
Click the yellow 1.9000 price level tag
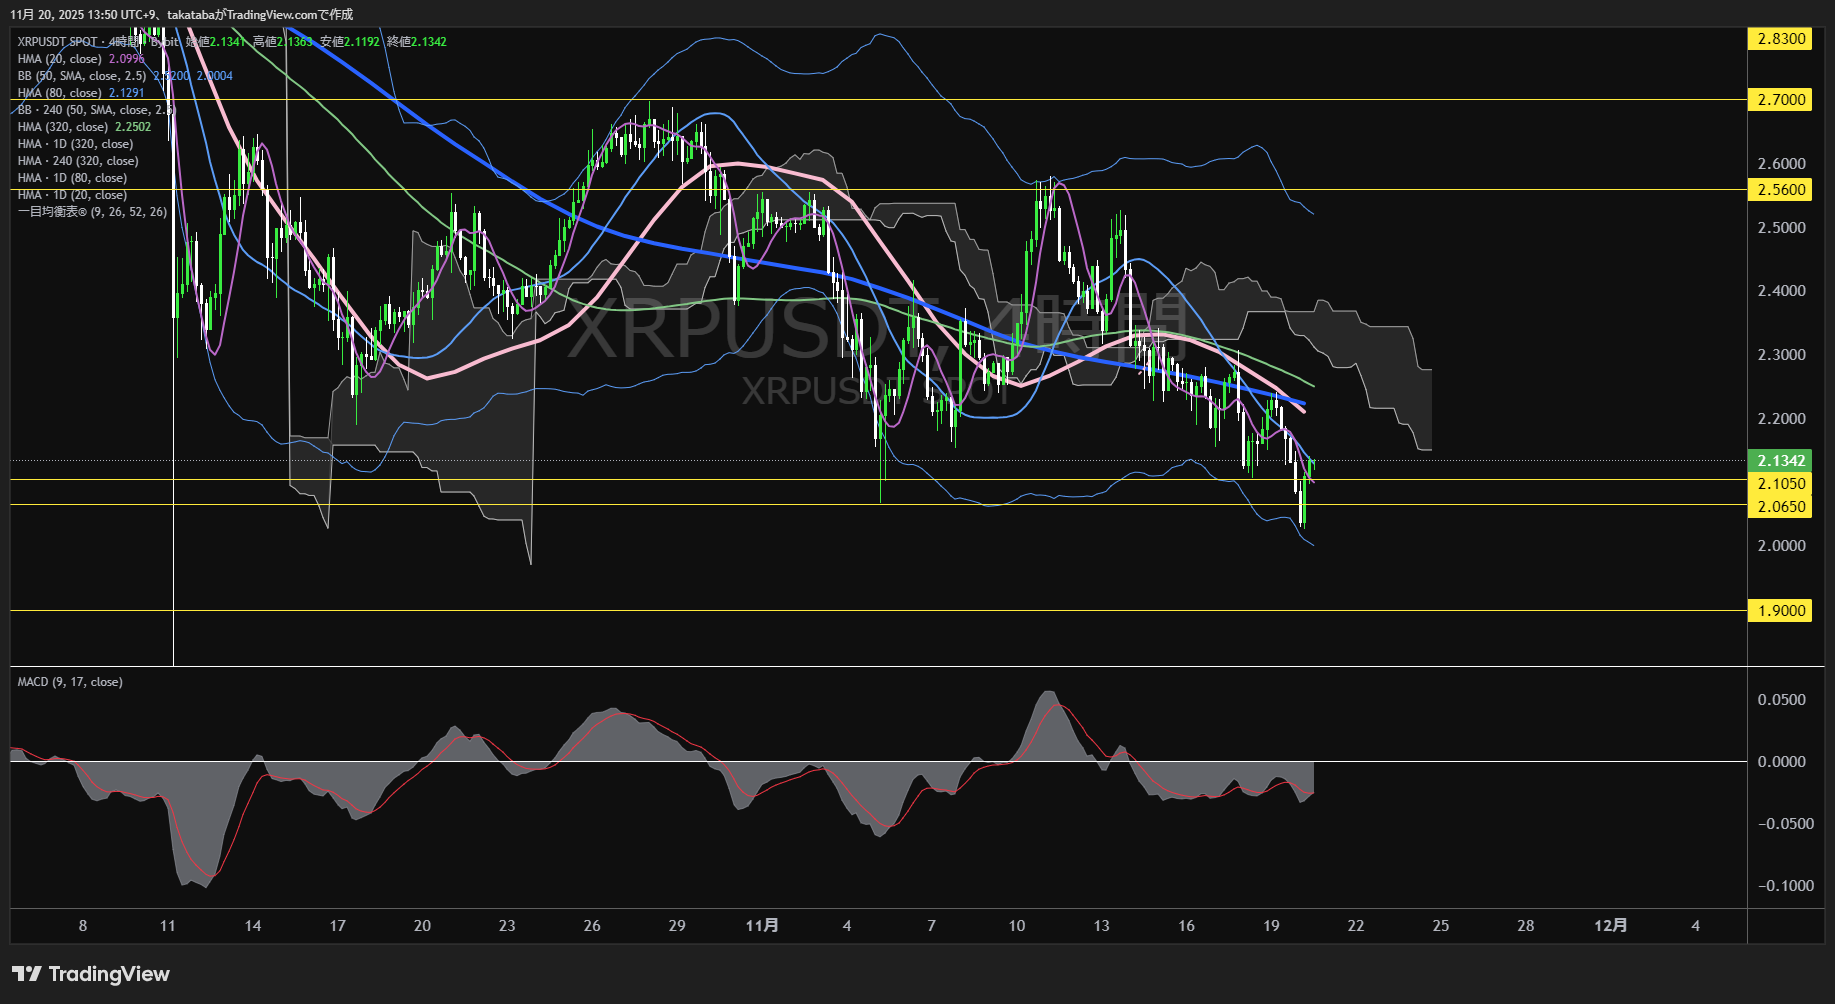coord(1780,611)
